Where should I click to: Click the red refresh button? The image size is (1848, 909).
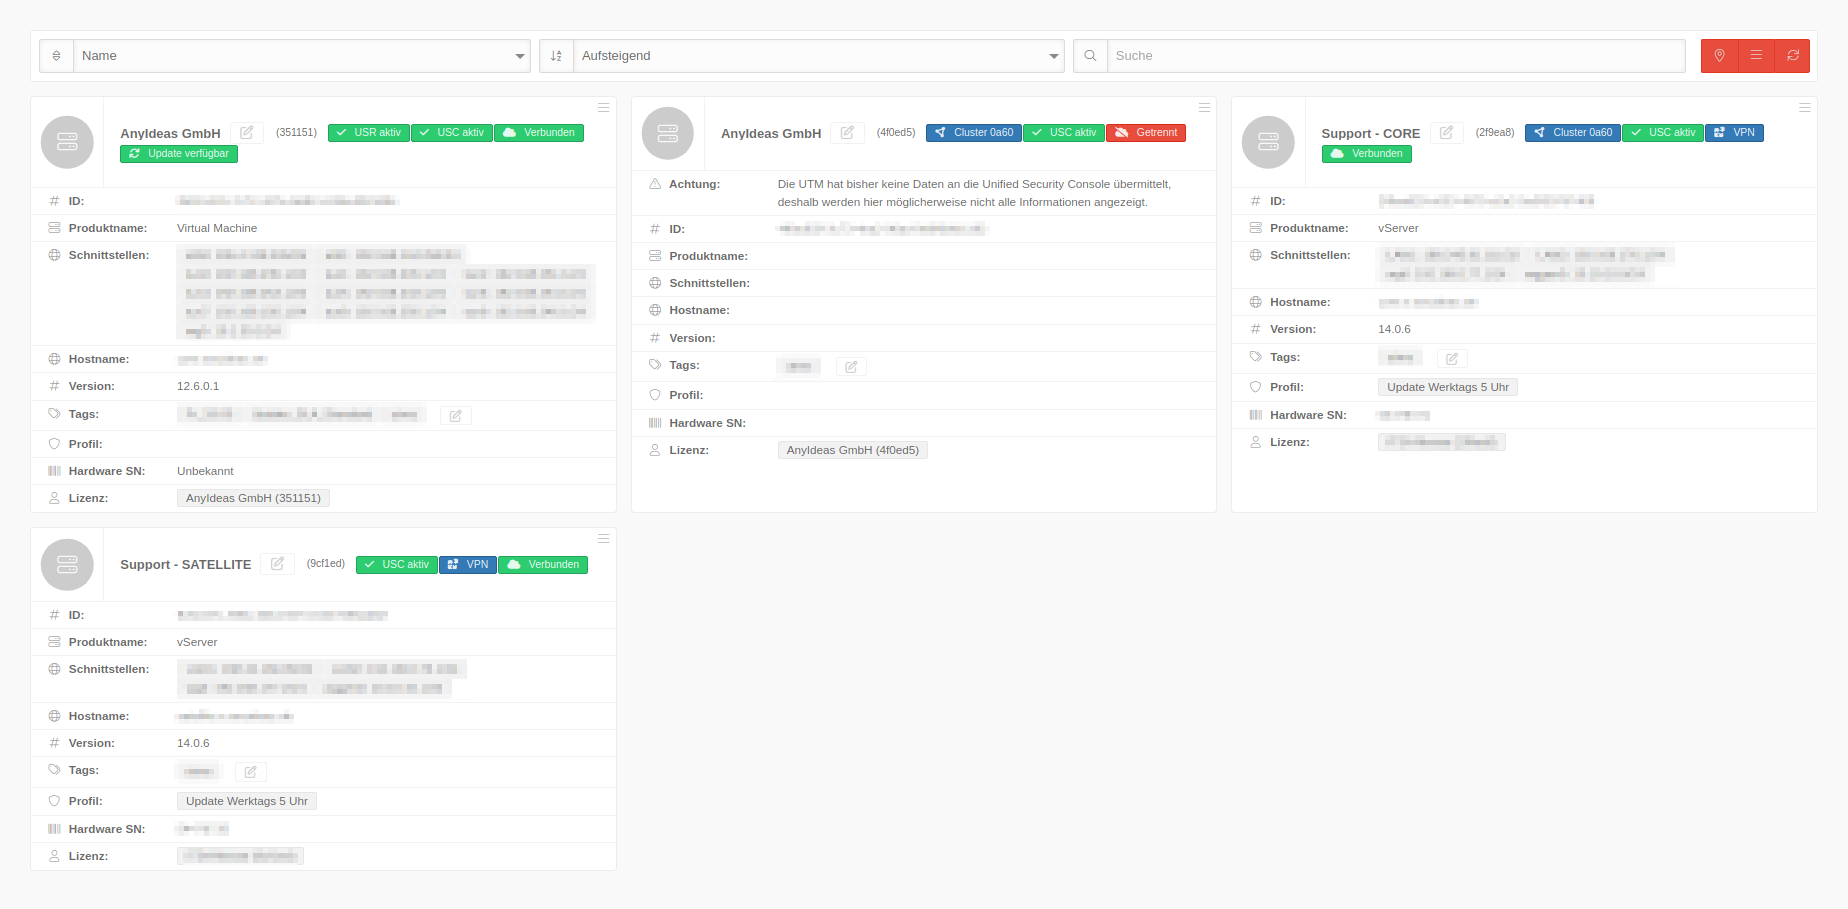pos(1793,56)
